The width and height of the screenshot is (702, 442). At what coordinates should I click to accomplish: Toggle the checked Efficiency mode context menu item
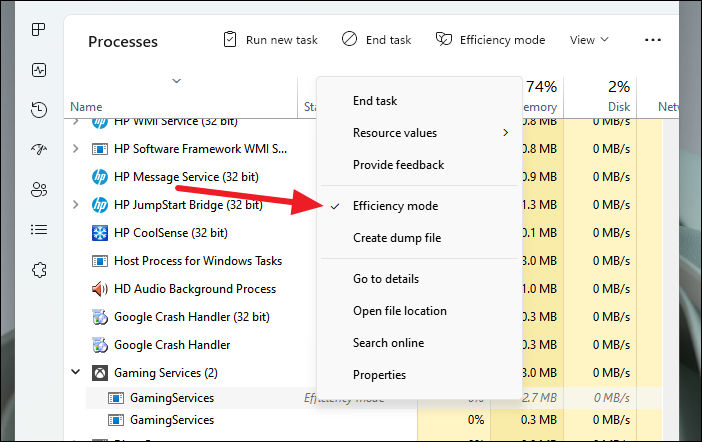(419, 206)
